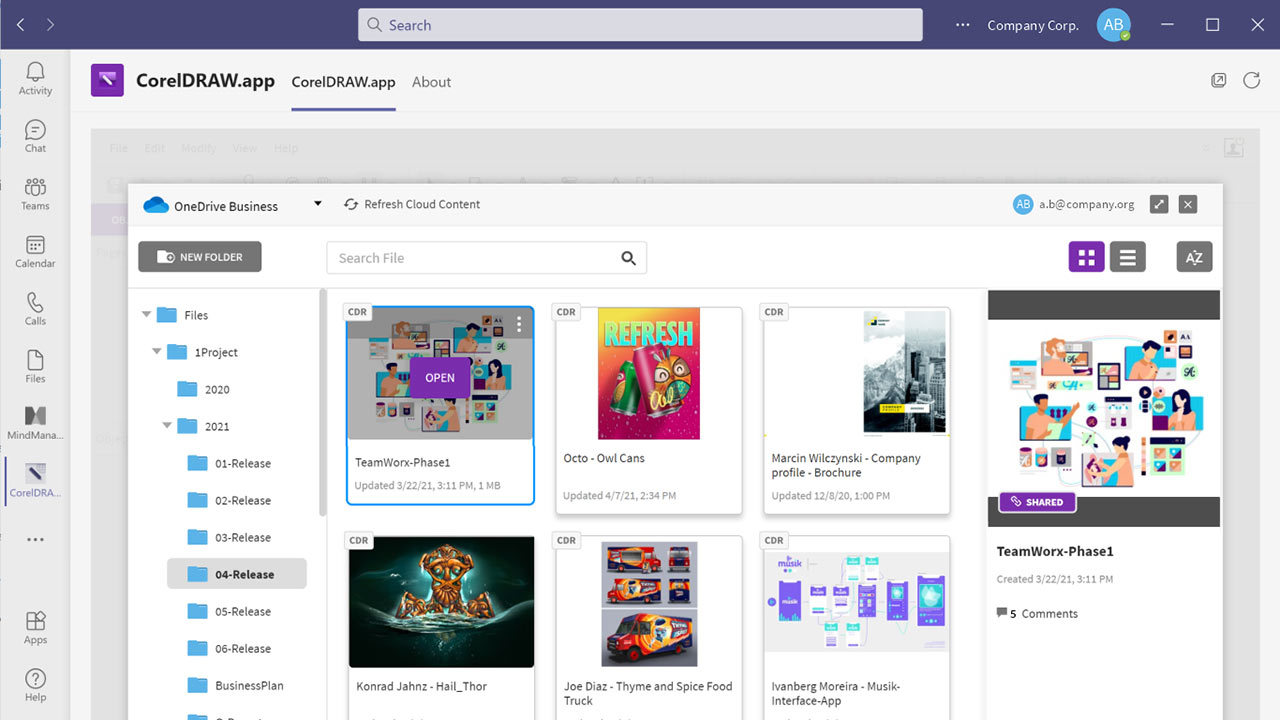Click 'Updated 12/8/20, 1:00 PM' text
Image resolution: width=1280 pixels, height=720 pixels.
[x=830, y=495]
